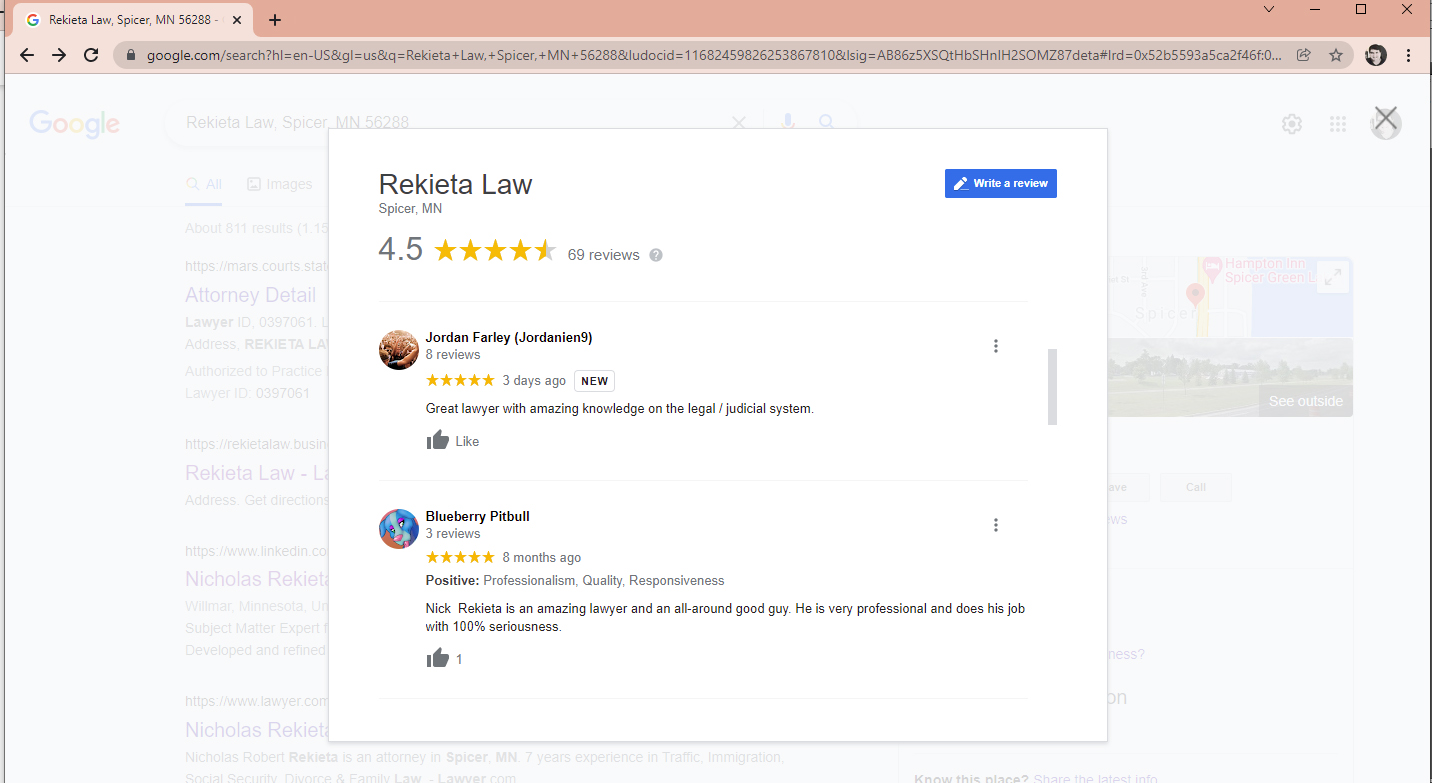The width and height of the screenshot is (1432, 783).
Task: Click the See outside street view button
Action: tap(1305, 401)
